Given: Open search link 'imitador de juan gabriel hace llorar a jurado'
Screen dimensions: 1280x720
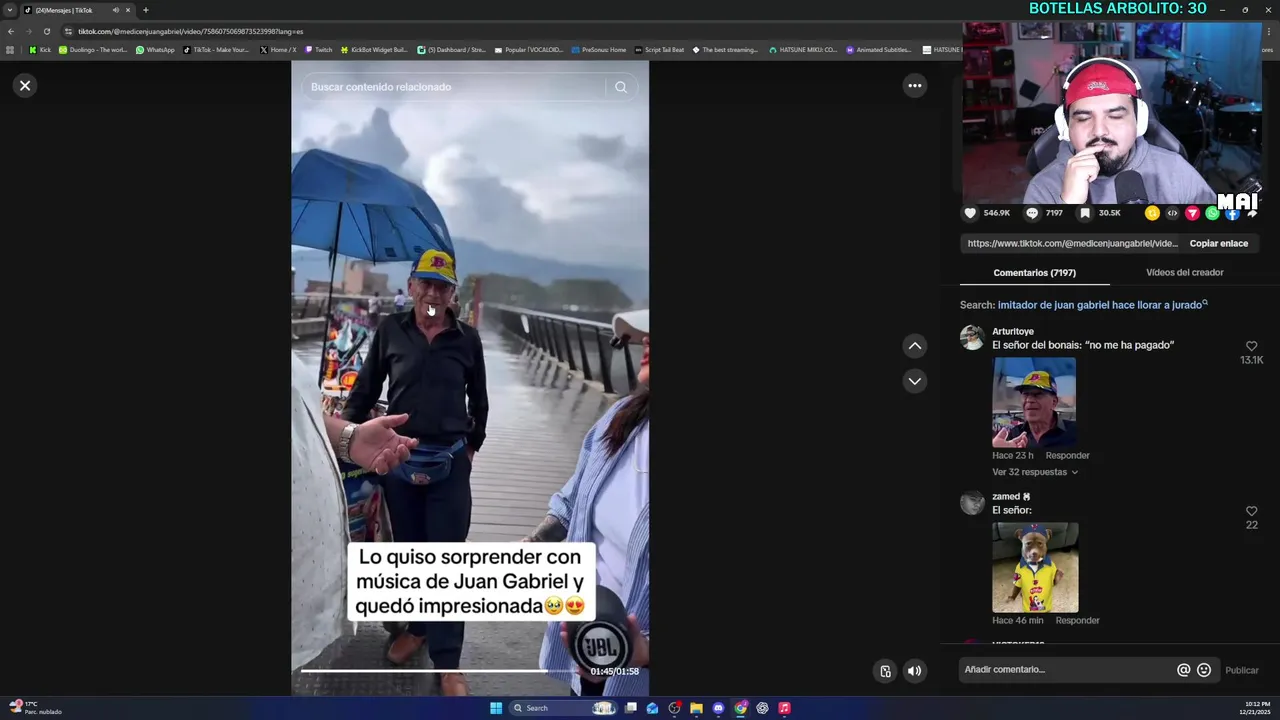Looking at the screenshot, I should coord(1102,305).
